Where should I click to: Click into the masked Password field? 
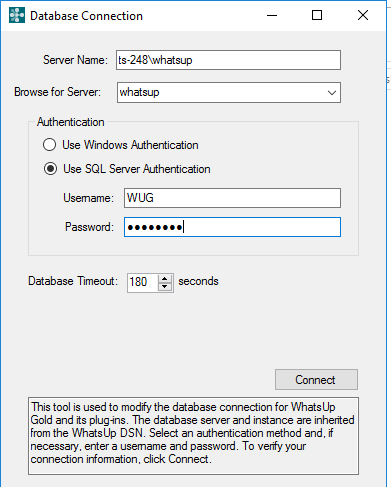(232, 227)
